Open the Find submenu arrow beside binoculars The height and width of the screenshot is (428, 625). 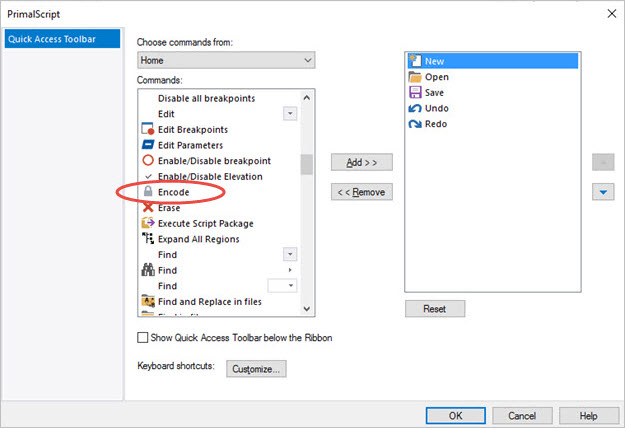[x=290, y=270]
